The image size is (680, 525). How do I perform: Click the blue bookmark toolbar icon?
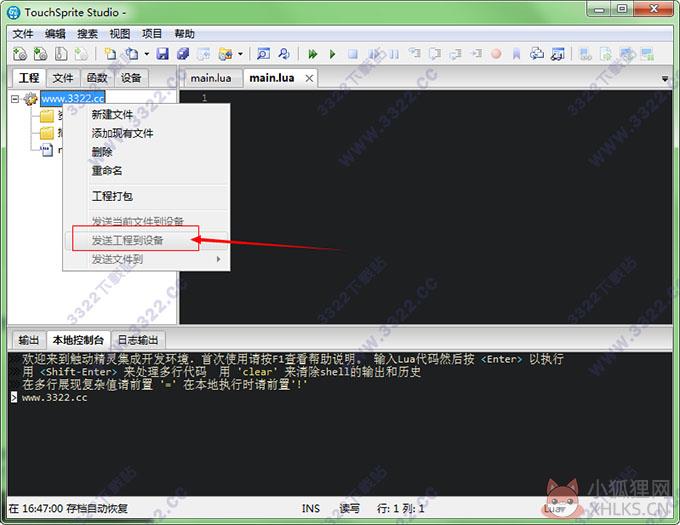click(x=517, y=54)
